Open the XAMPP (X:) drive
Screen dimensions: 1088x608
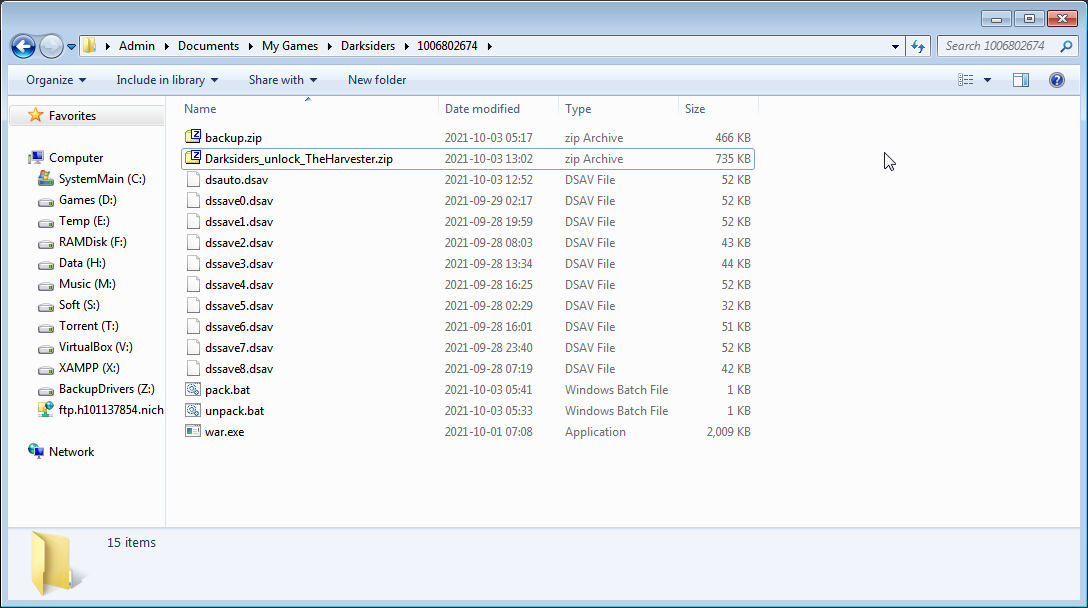coord(89,368)
